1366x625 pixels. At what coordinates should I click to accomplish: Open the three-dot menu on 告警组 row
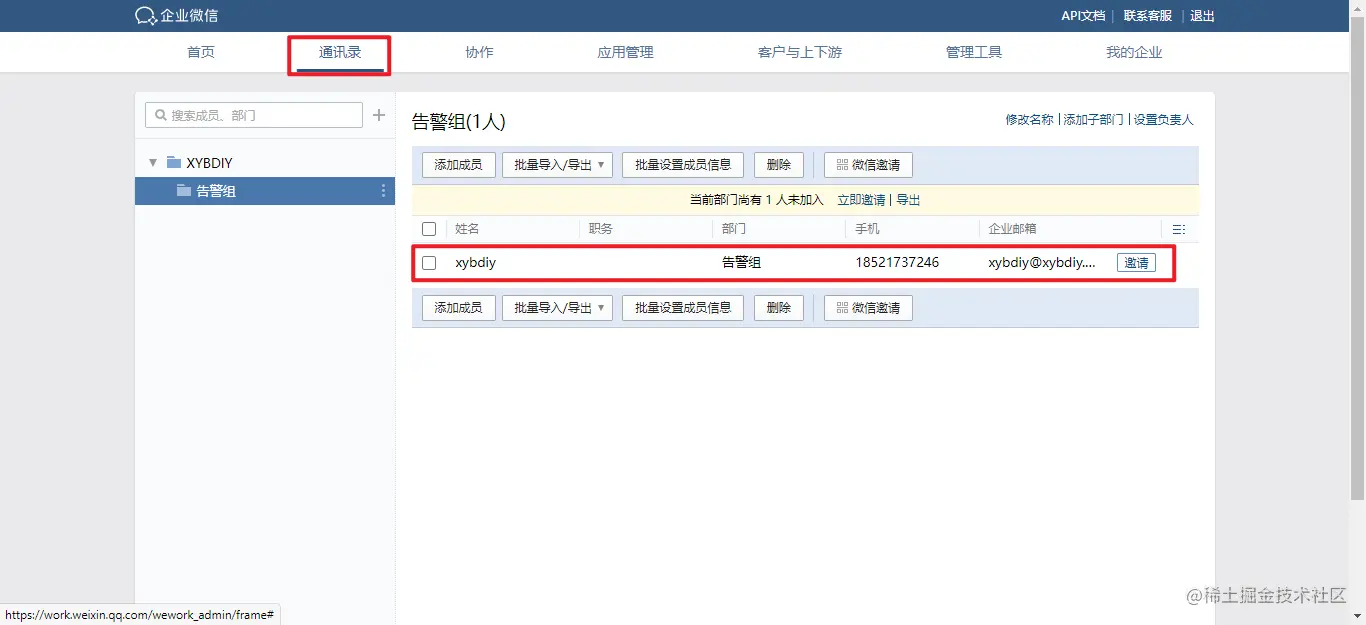(x=383, y=191)
